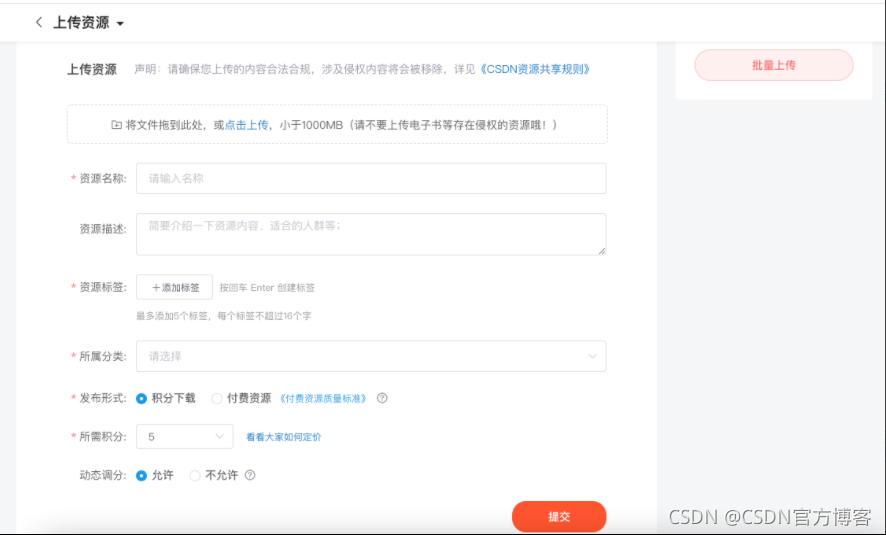Focus the 资源描述 text area

coord(371,234)
